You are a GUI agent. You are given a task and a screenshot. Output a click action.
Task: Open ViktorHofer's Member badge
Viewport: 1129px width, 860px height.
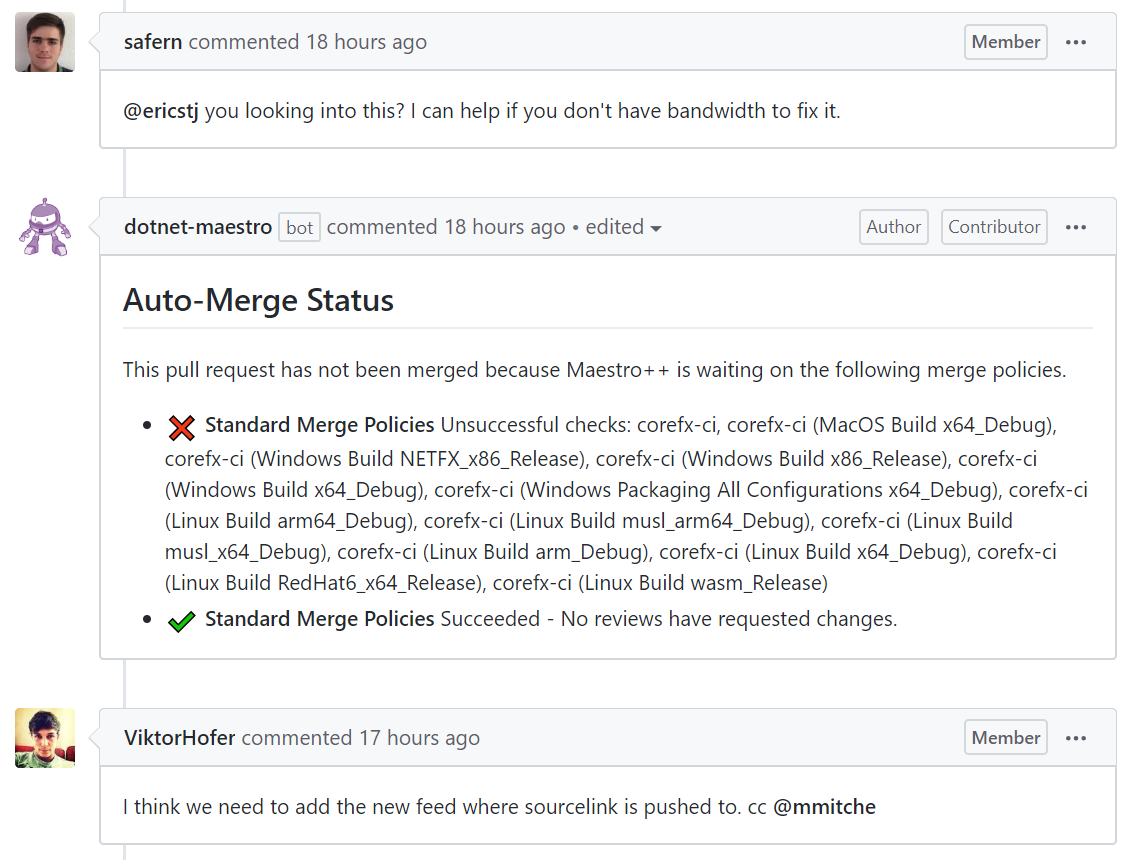[1005, 737]
